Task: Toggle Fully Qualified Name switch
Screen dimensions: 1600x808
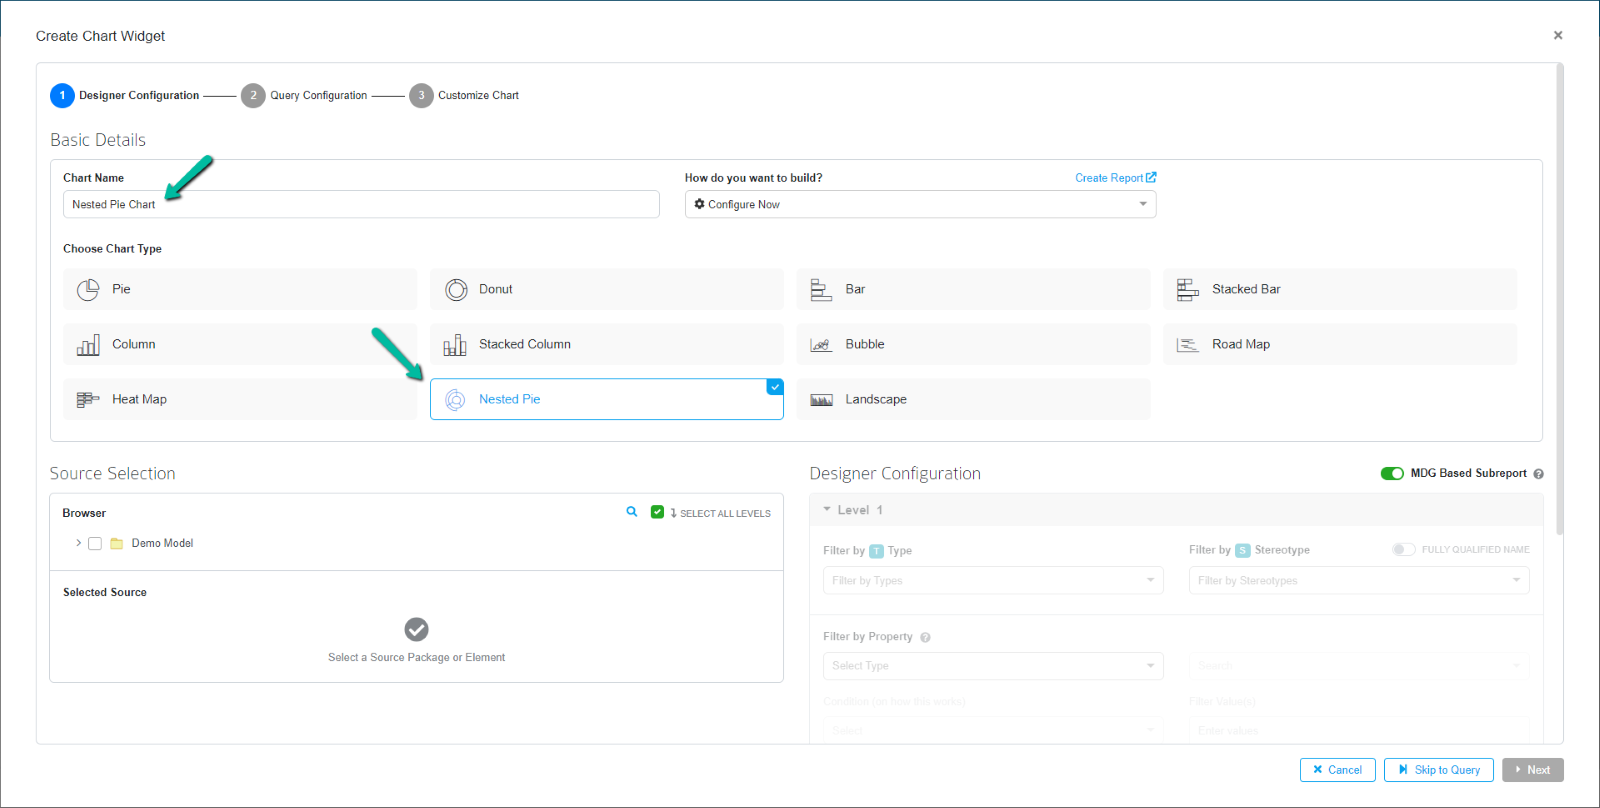Action: 1404,549
